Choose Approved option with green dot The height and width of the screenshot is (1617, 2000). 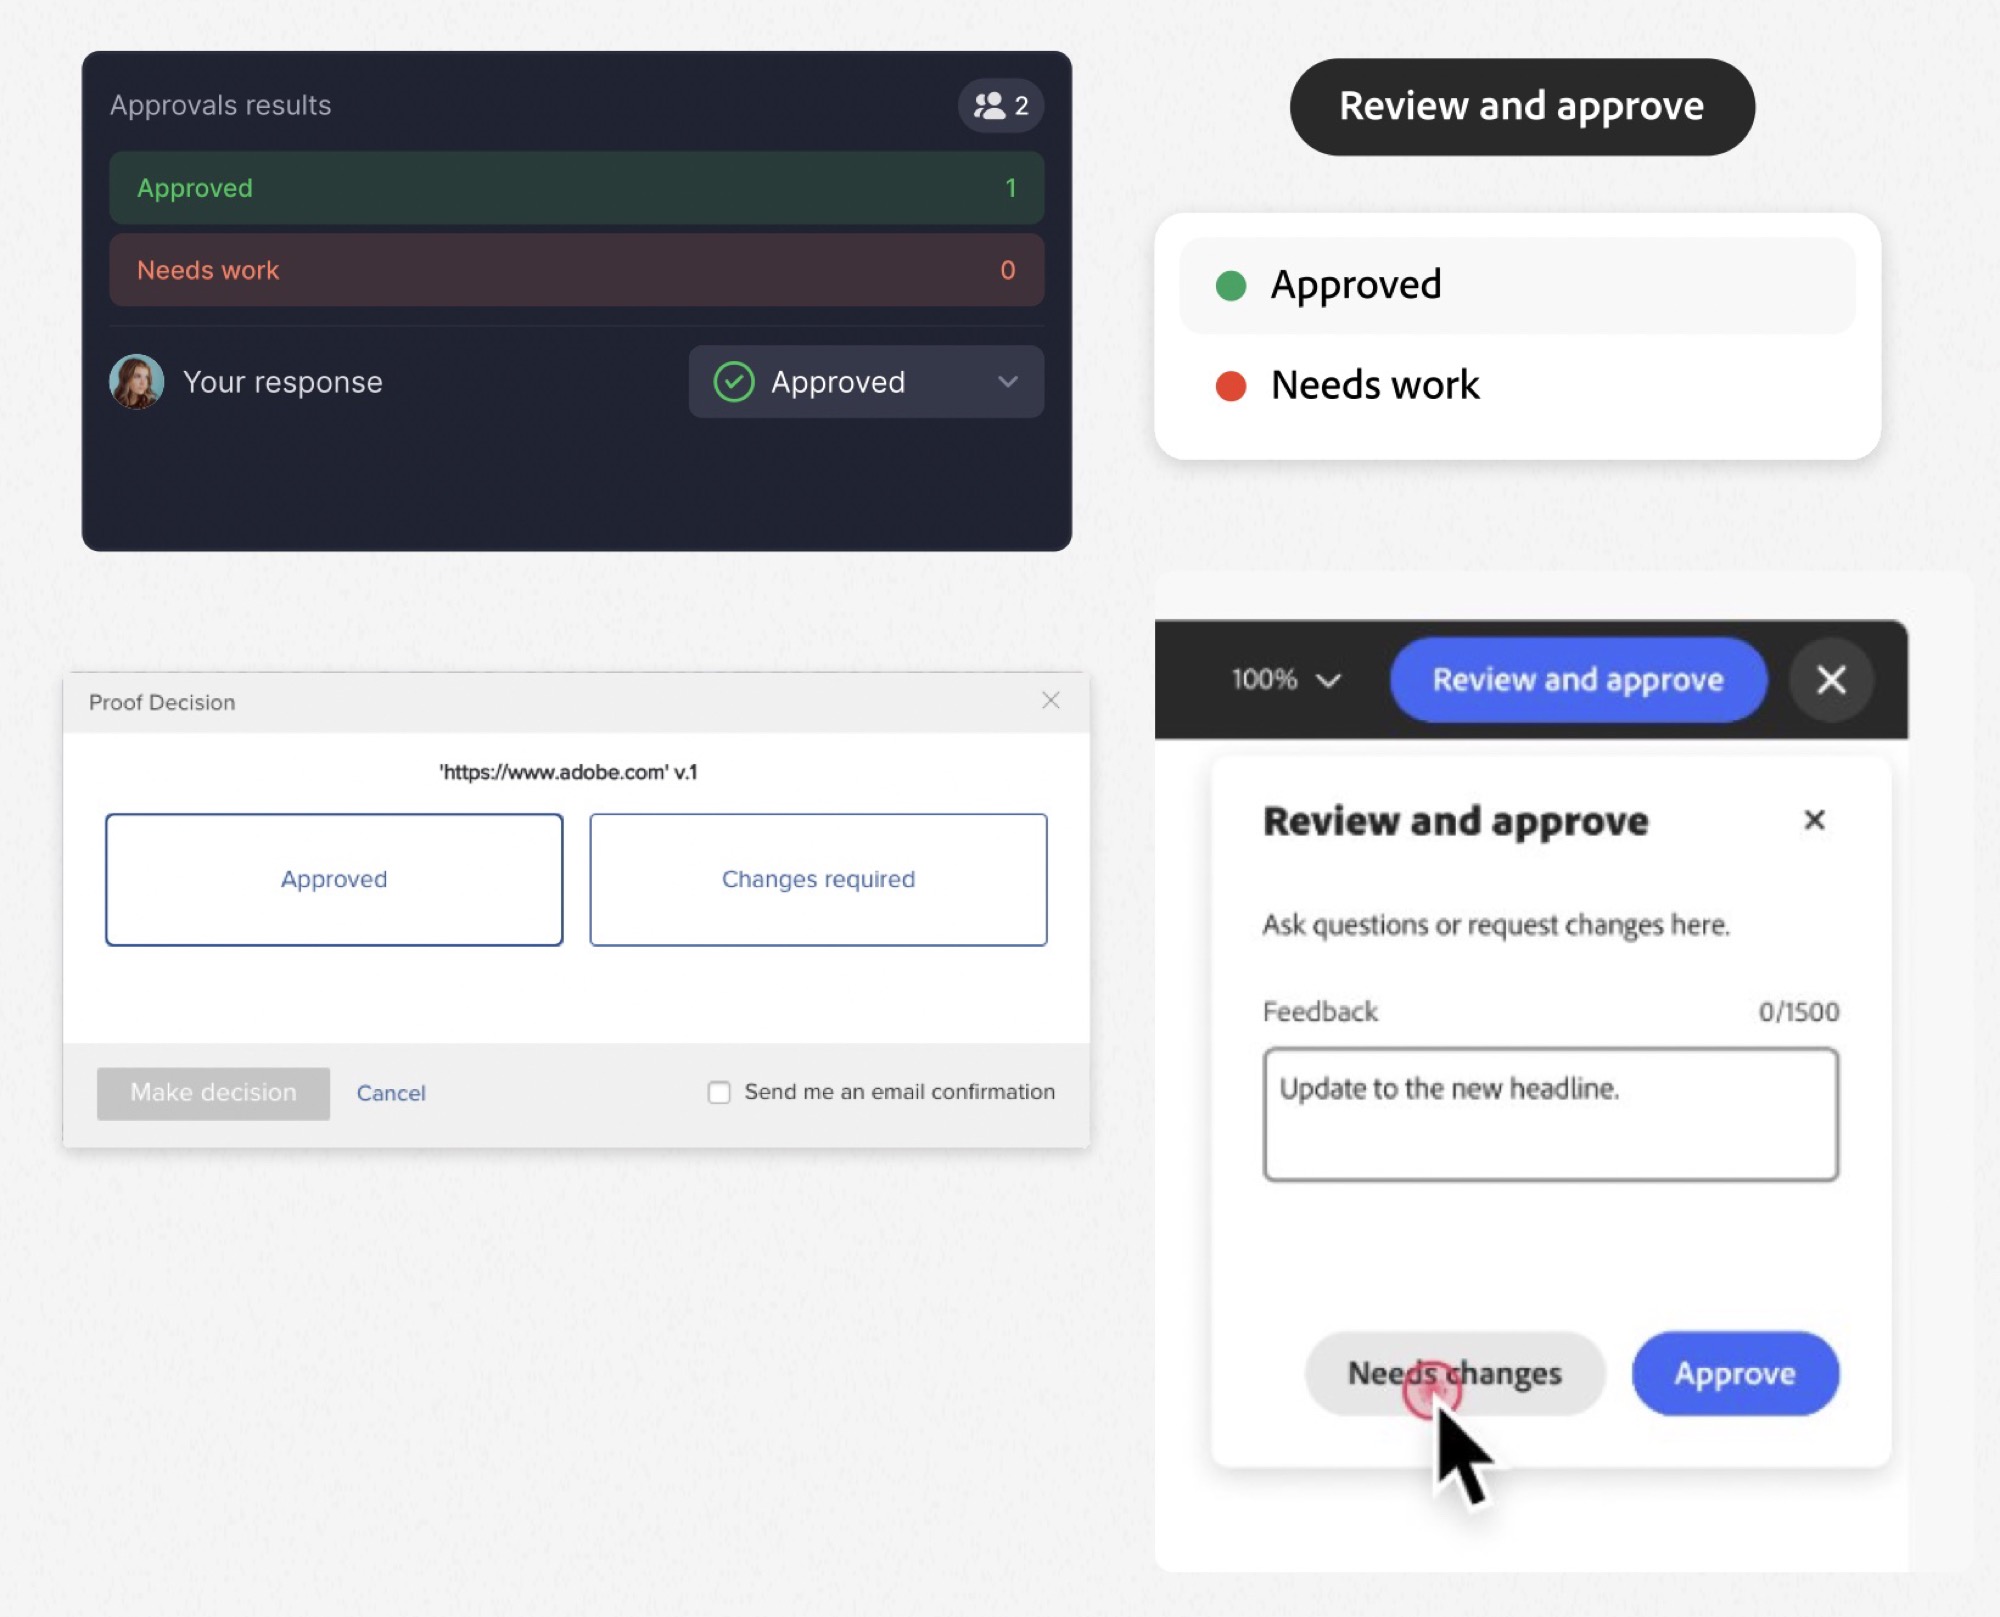(x=1517, y=286)
